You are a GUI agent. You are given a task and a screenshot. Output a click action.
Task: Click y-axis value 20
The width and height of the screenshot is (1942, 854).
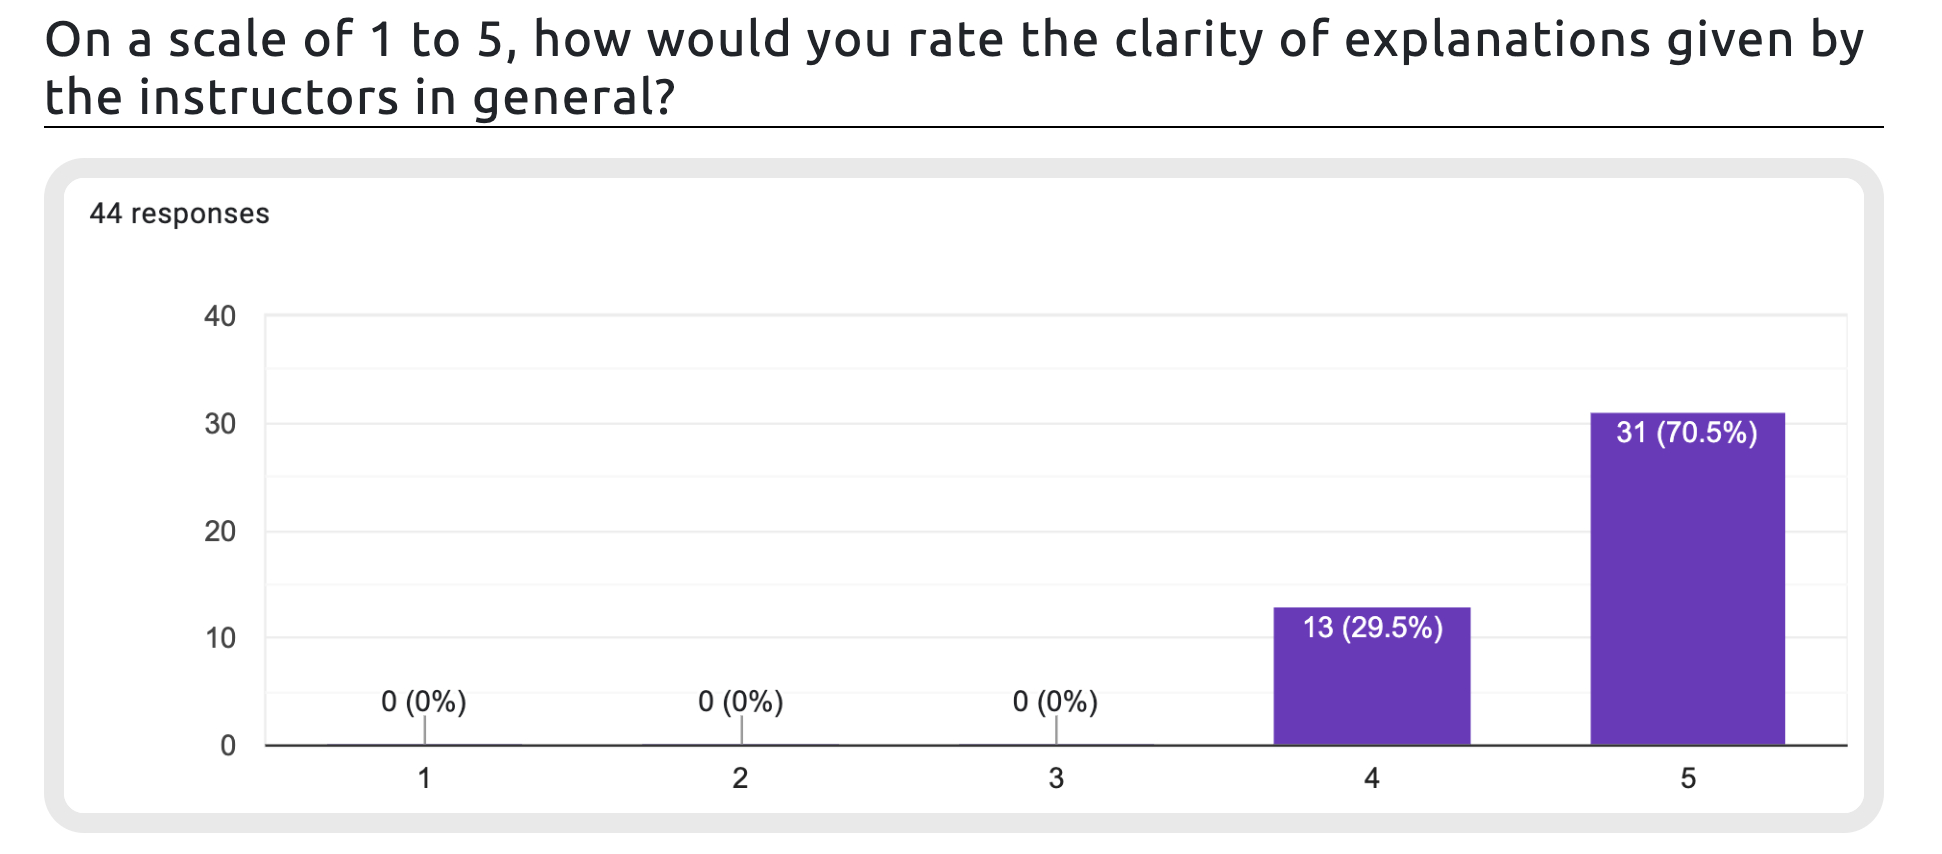point(220,531)
